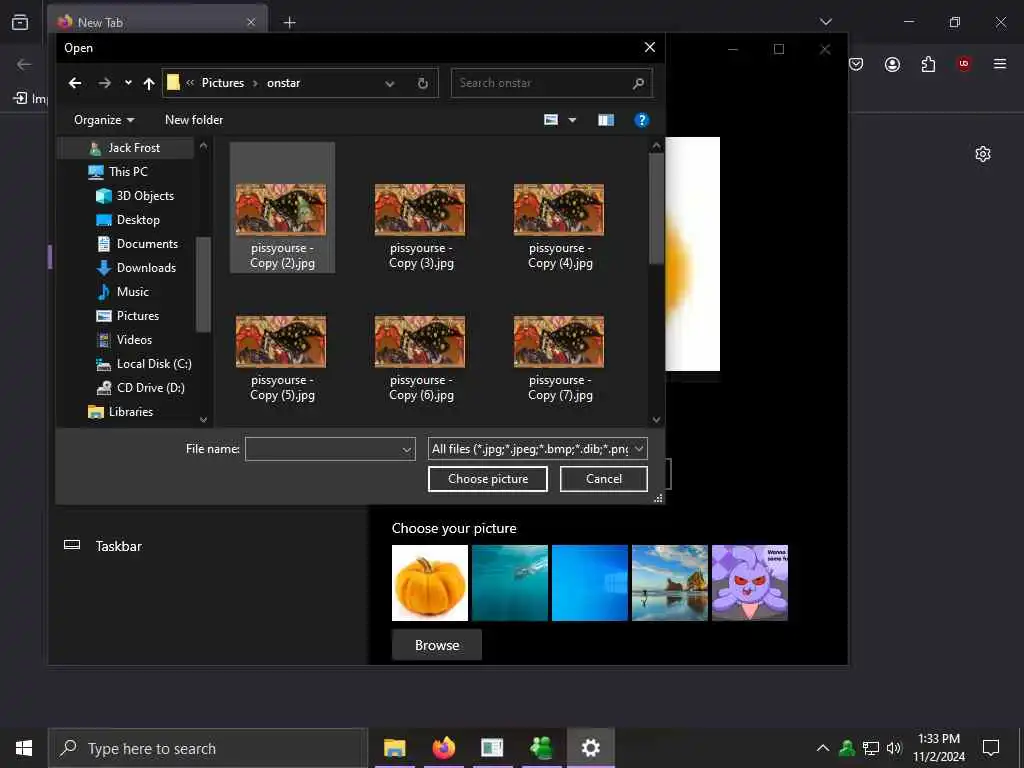The image size is (1024, 768).
Task: Open dialog help
Action: click(x=642, y=120)
